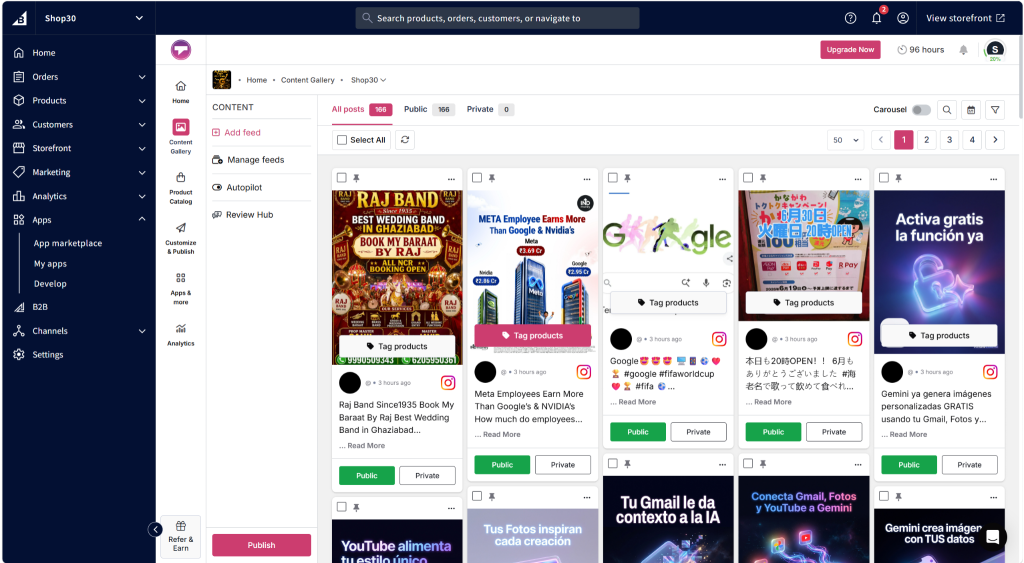
Task: Go to page 2 of posts
Action: (926, 140)
